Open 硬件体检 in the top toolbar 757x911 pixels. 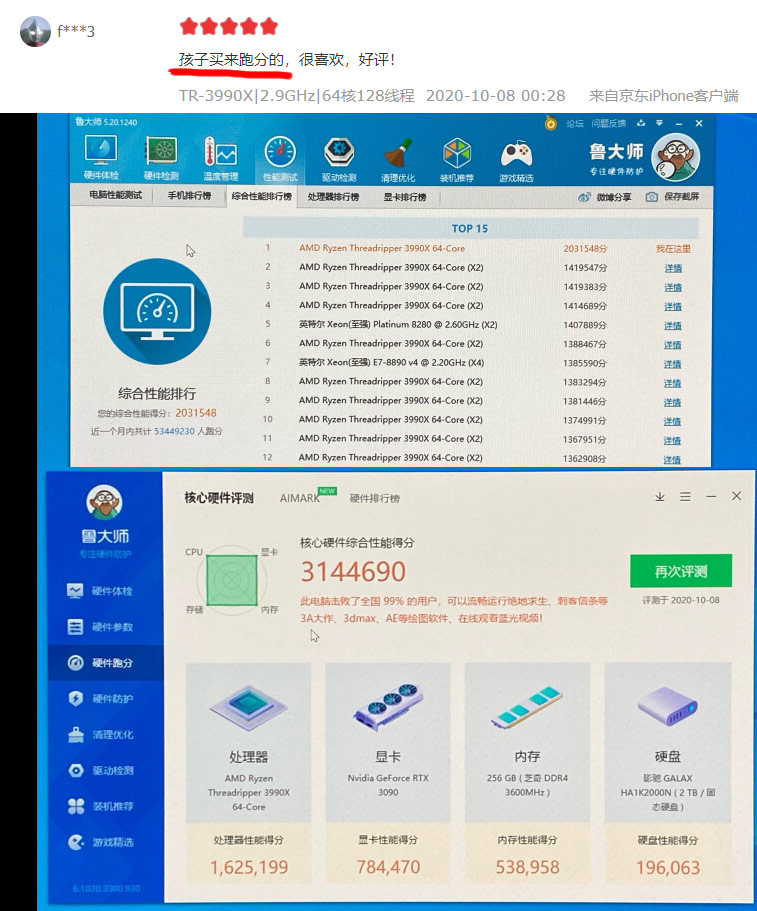(101, 157)
